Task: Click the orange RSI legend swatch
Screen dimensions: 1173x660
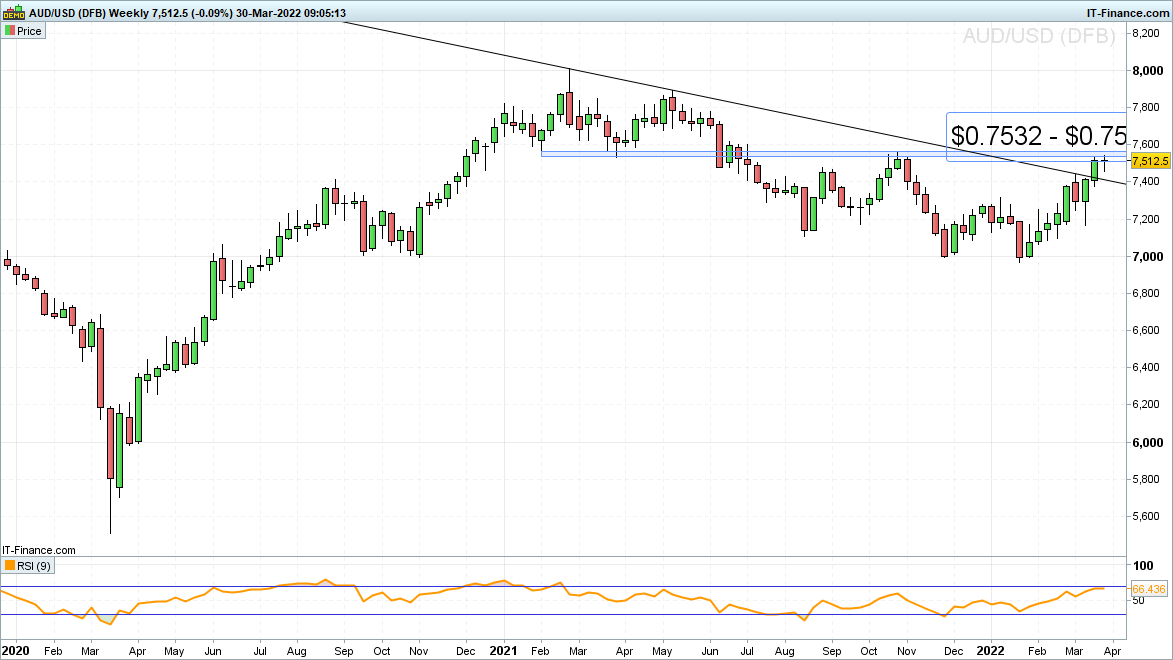Action: point(10,566)
